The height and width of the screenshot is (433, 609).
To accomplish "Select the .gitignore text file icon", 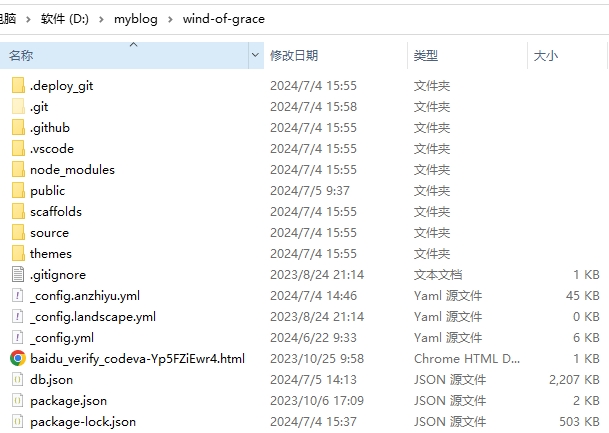I will click(18, 275).
